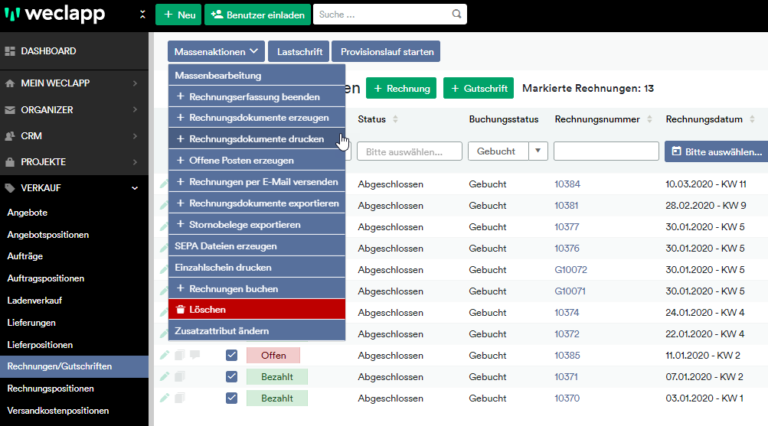
Task: Click the + Gutschrift button
Action: pos(479,88)
